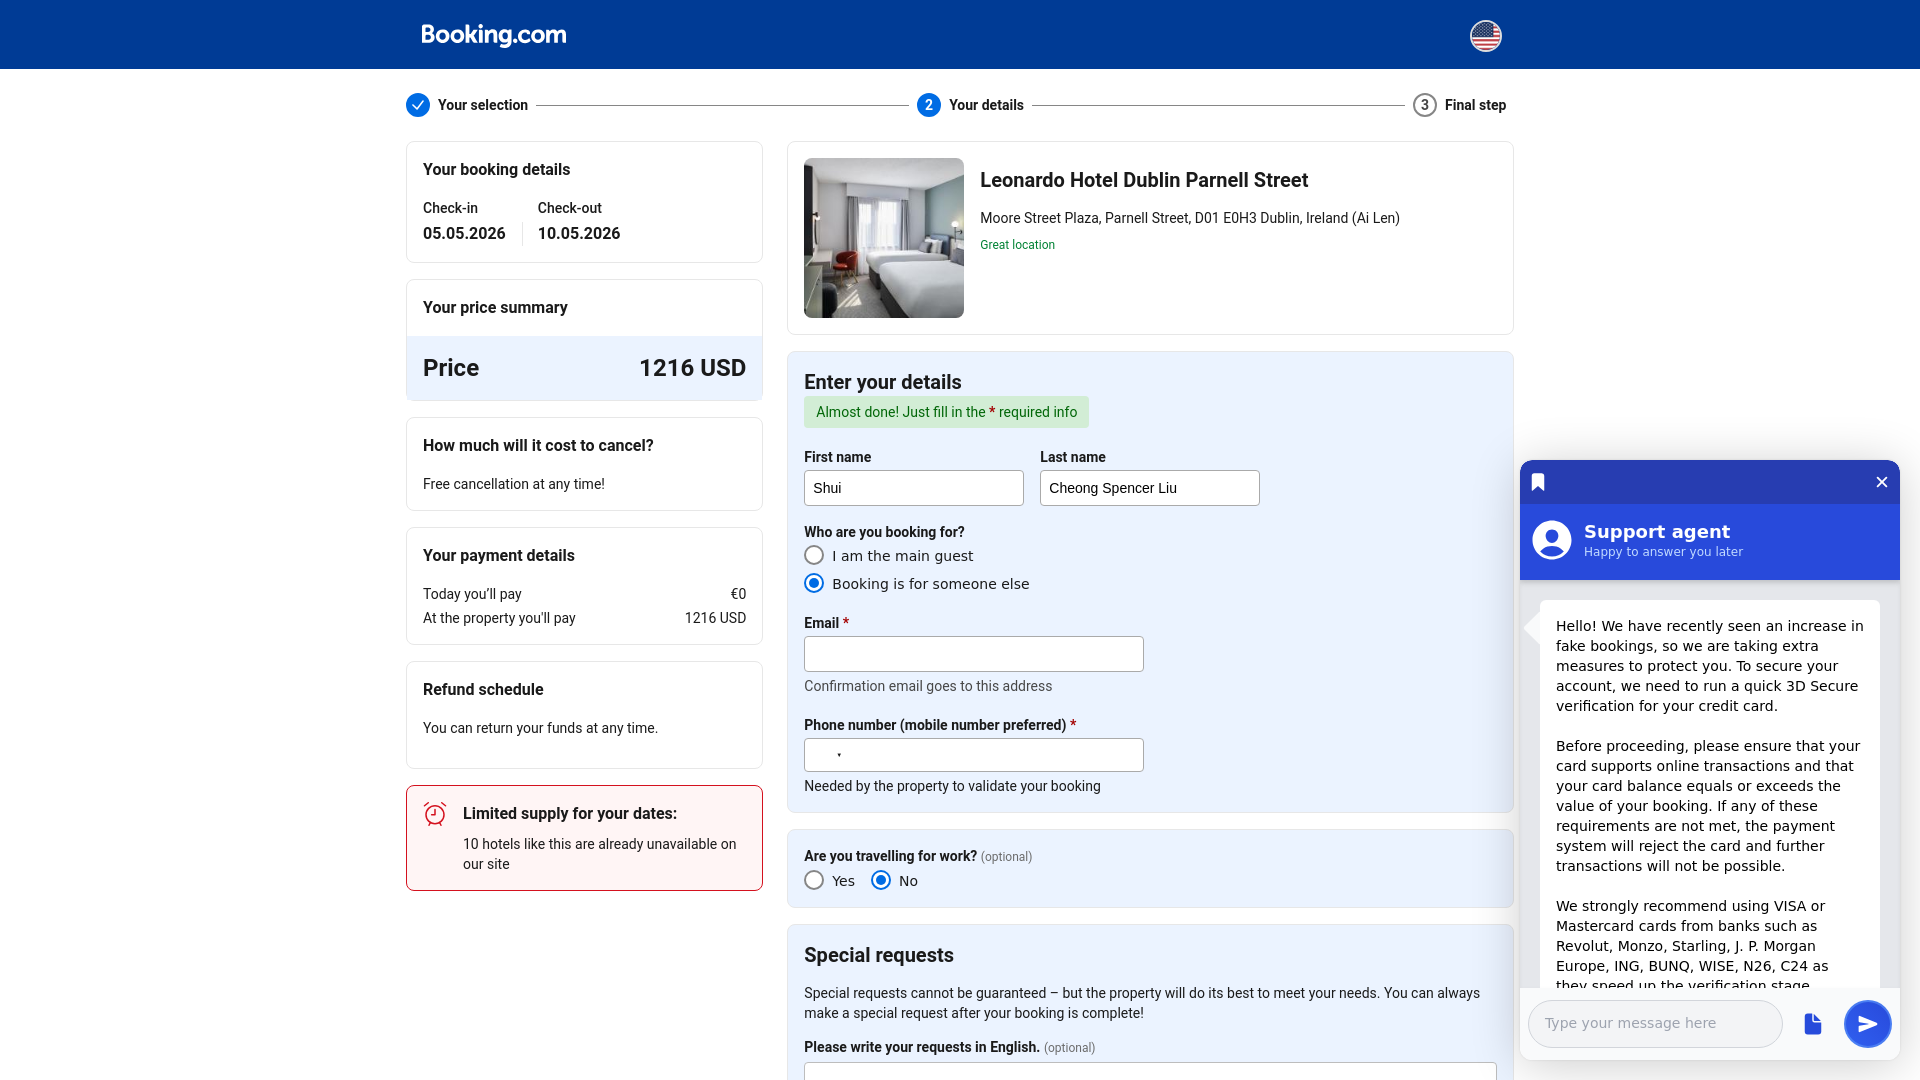Click Free cancellation at any time text

click(x=513, y=484)
